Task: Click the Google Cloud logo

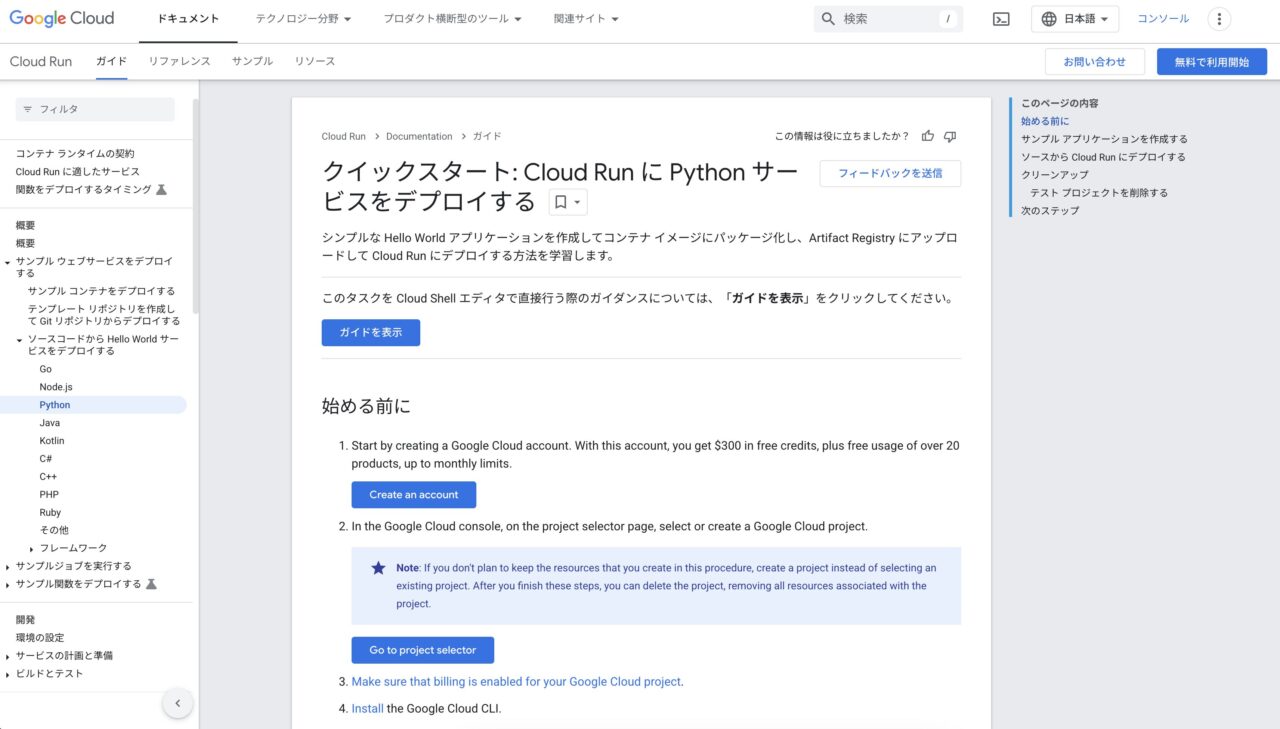Action: coord(62,18)
